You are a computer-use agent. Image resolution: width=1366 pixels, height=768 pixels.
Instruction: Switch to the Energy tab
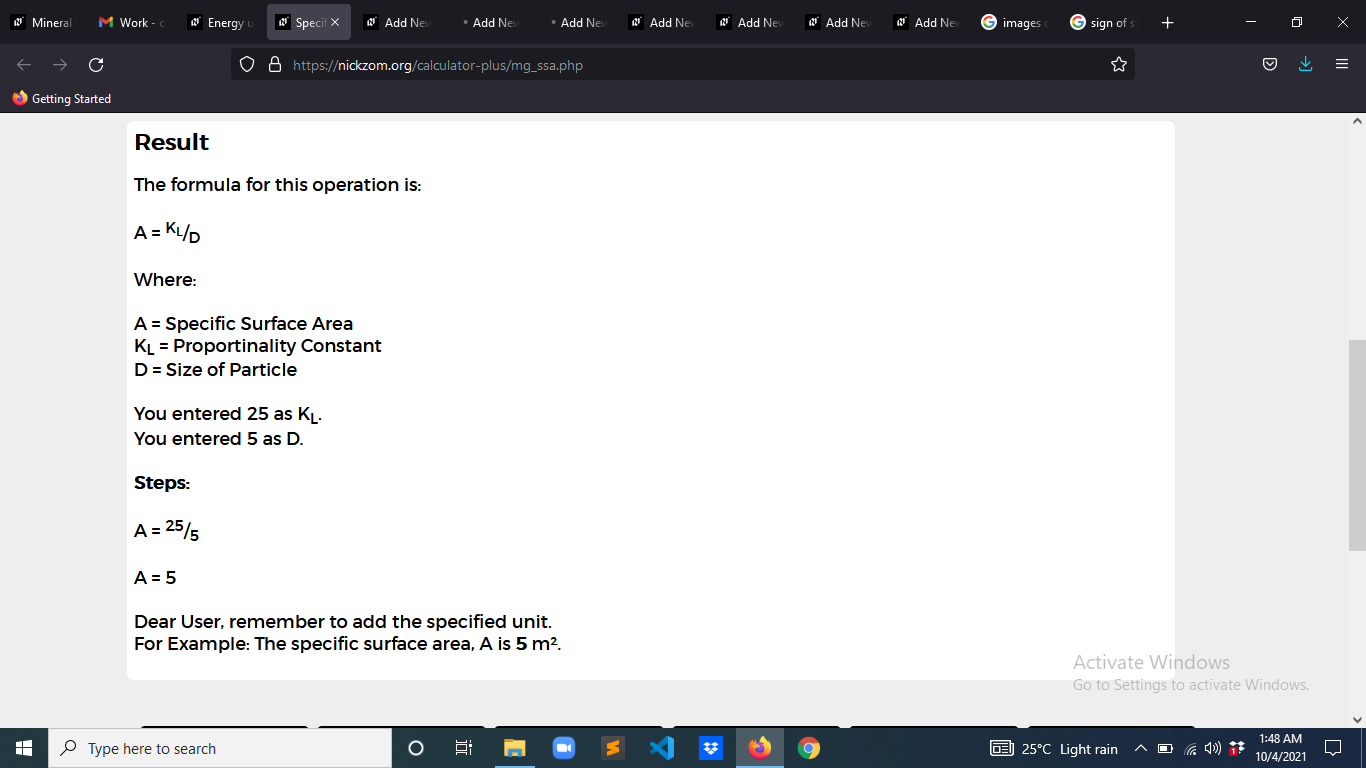[x=220, y=22]
